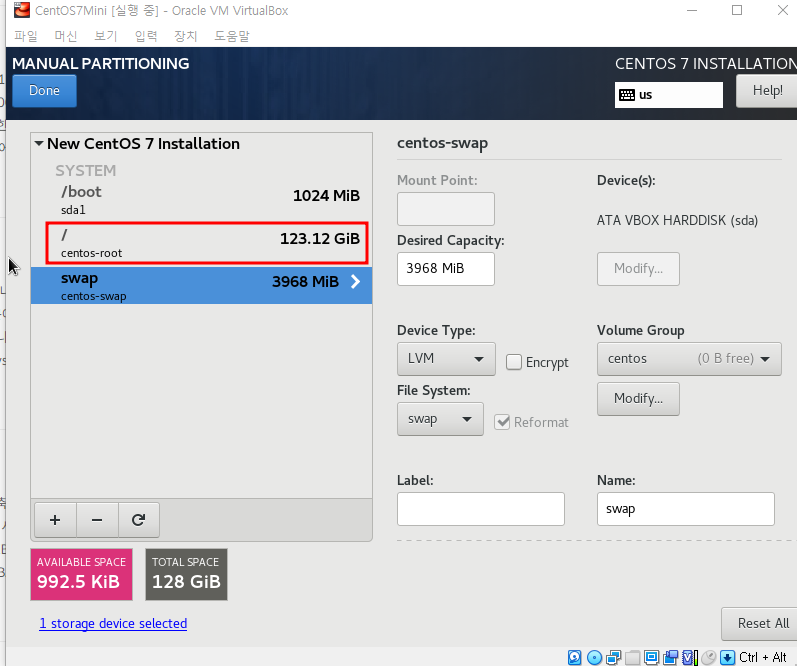Click the VirtualBox shared folders status icon
This screenshot has height=666, width=797.
point(632,657)
